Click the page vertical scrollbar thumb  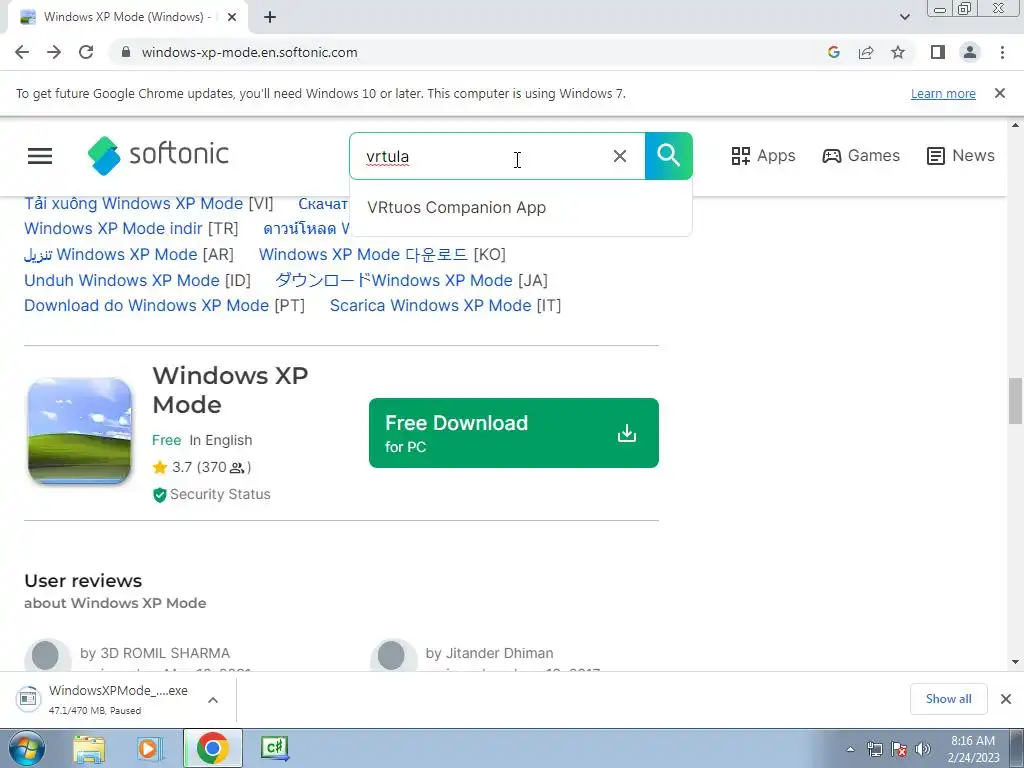1015,400
